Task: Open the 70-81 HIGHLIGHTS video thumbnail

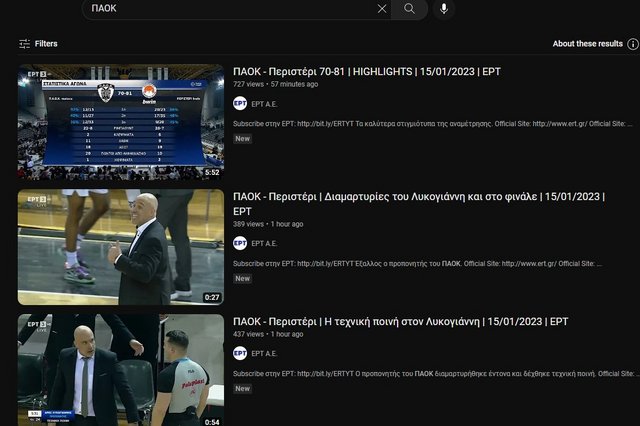Action: [121, 122]
